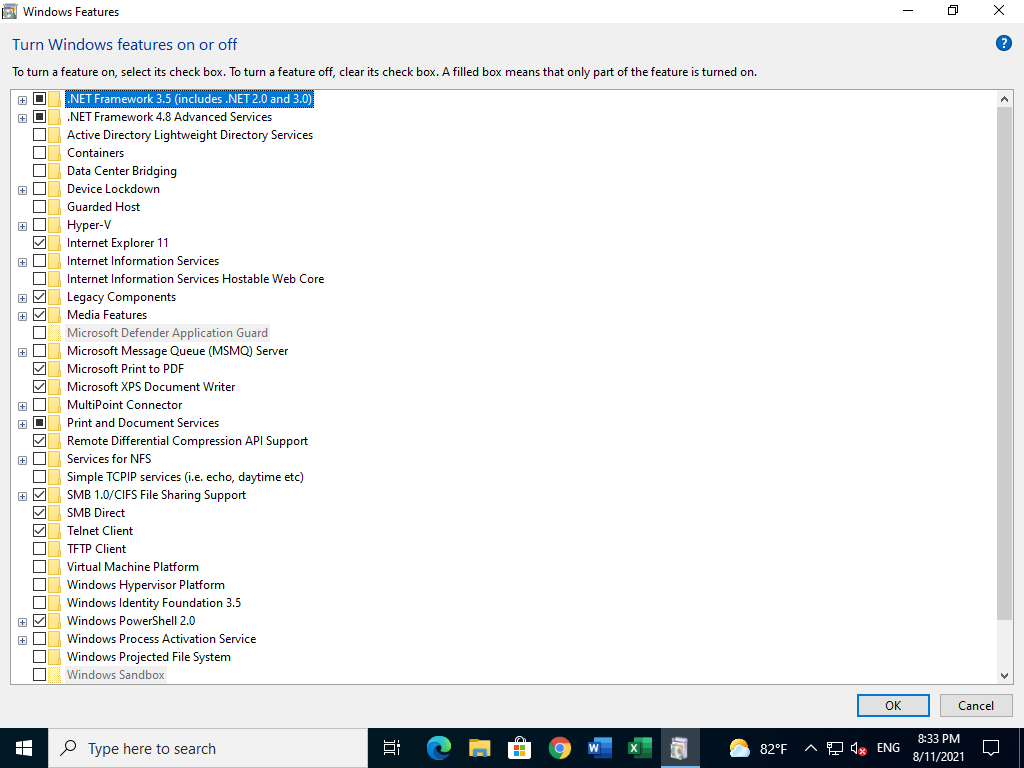Image resolution: width=1024 pixels, height=768 pixels.
Task: Open the weather widget showing 82°F
Action: [758, 748]
